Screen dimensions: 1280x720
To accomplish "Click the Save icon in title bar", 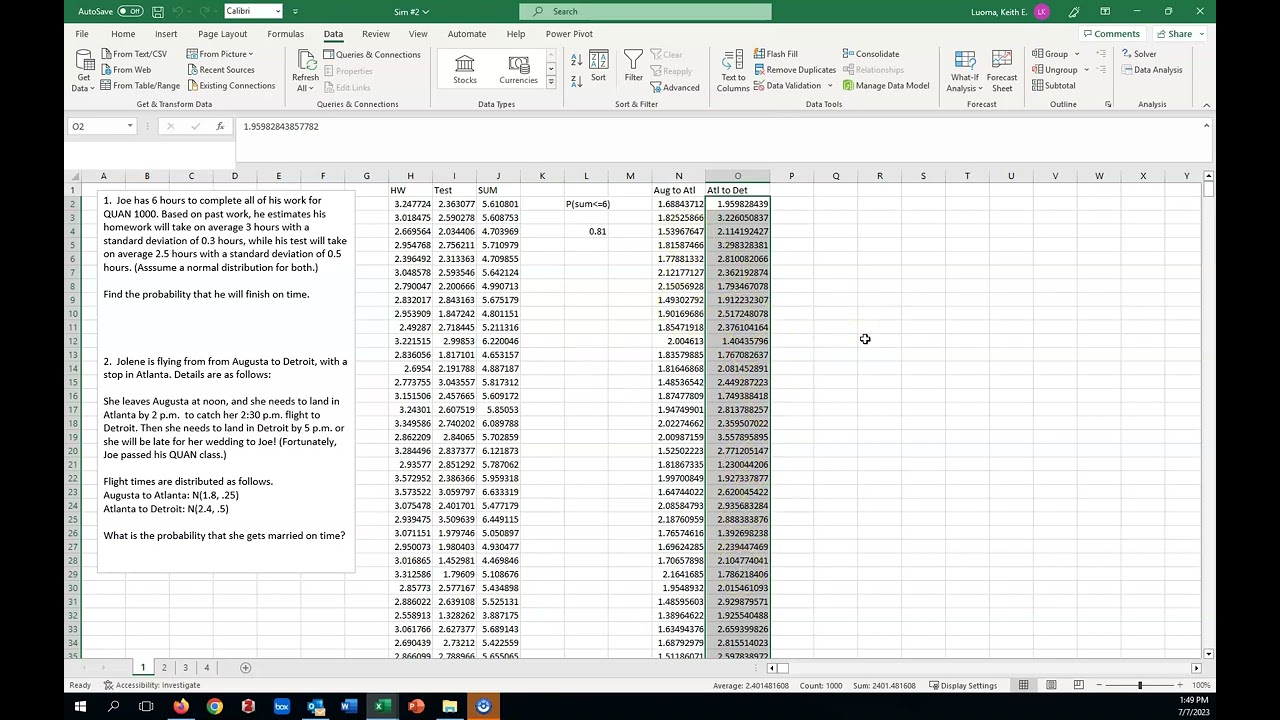I will click(159, 12).
